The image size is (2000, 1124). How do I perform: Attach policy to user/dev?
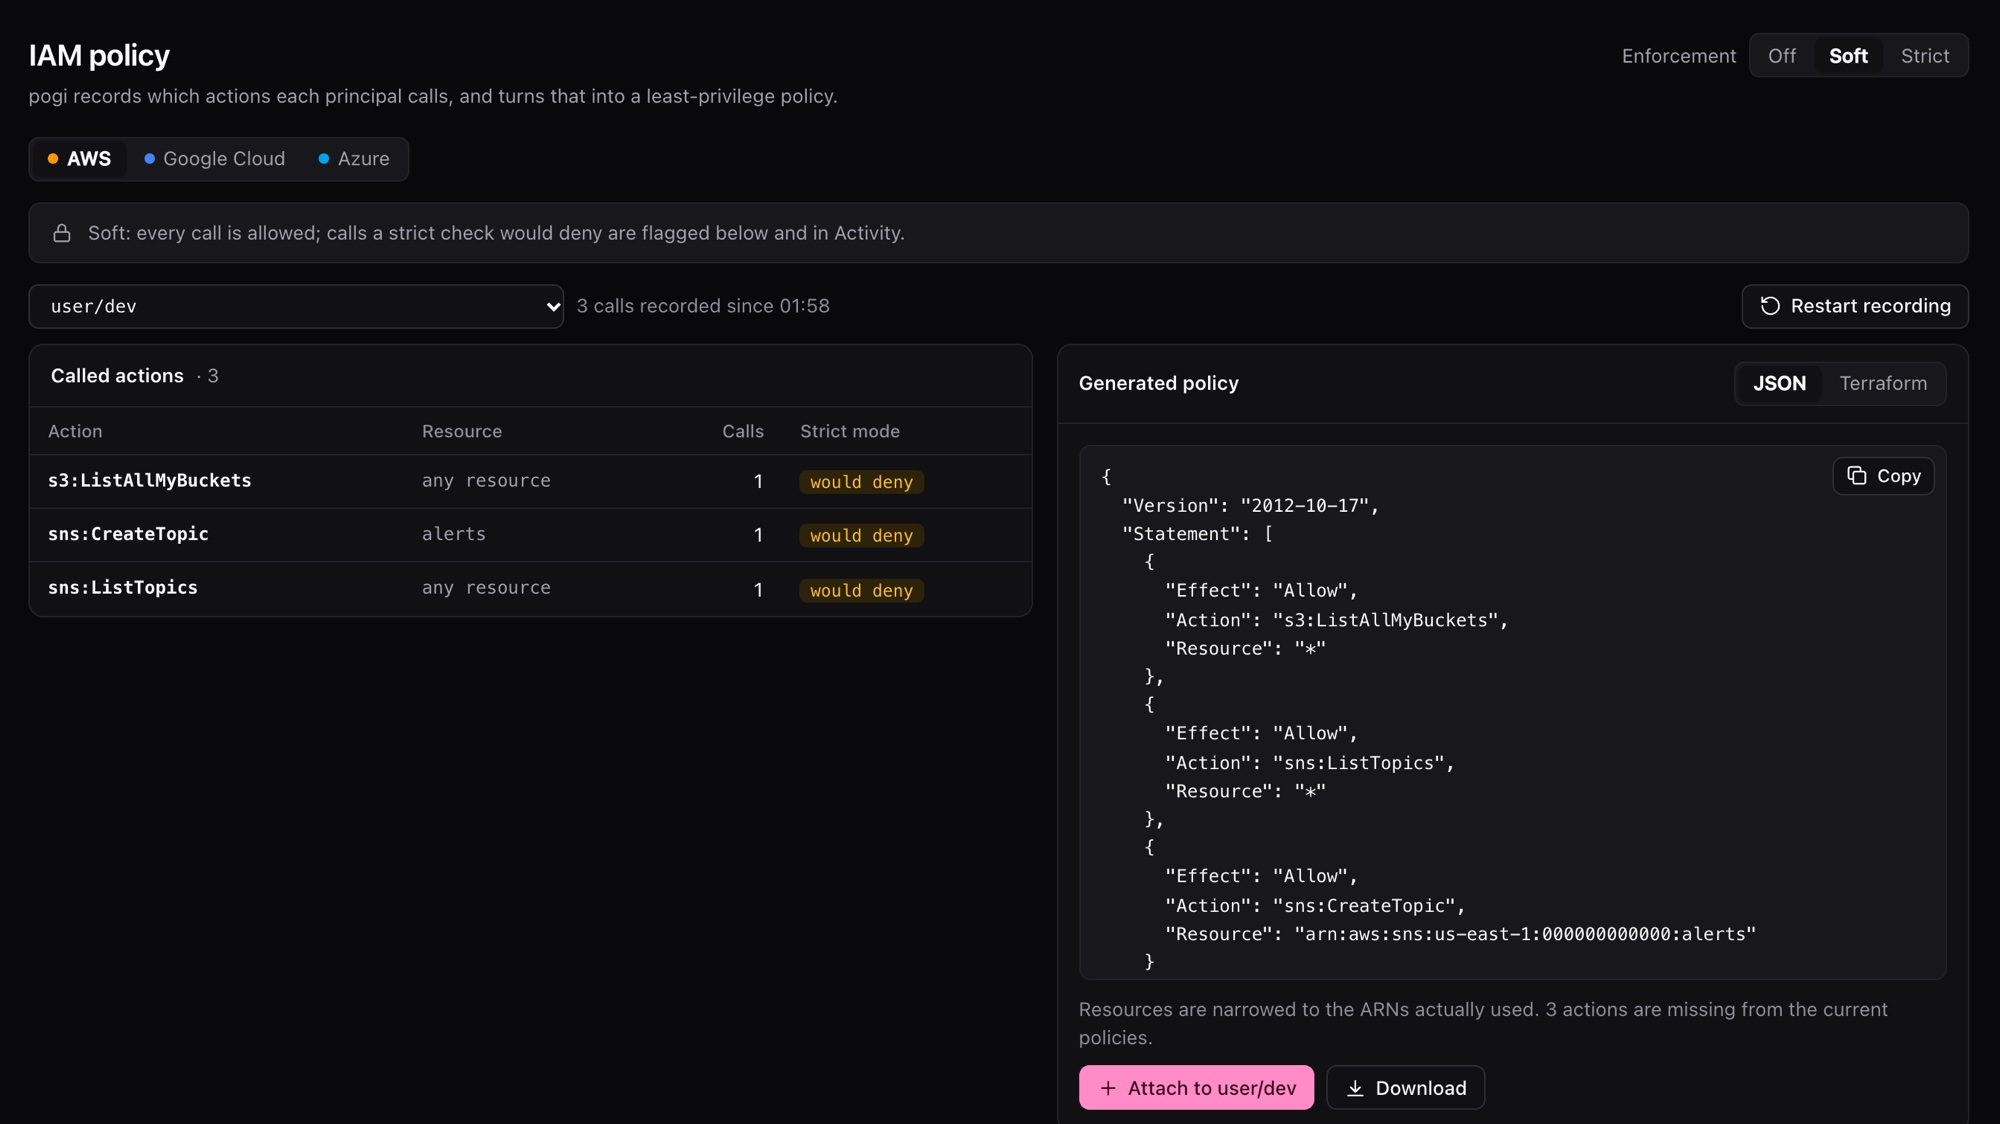pyautogui.click(x=1196, y=1088)
